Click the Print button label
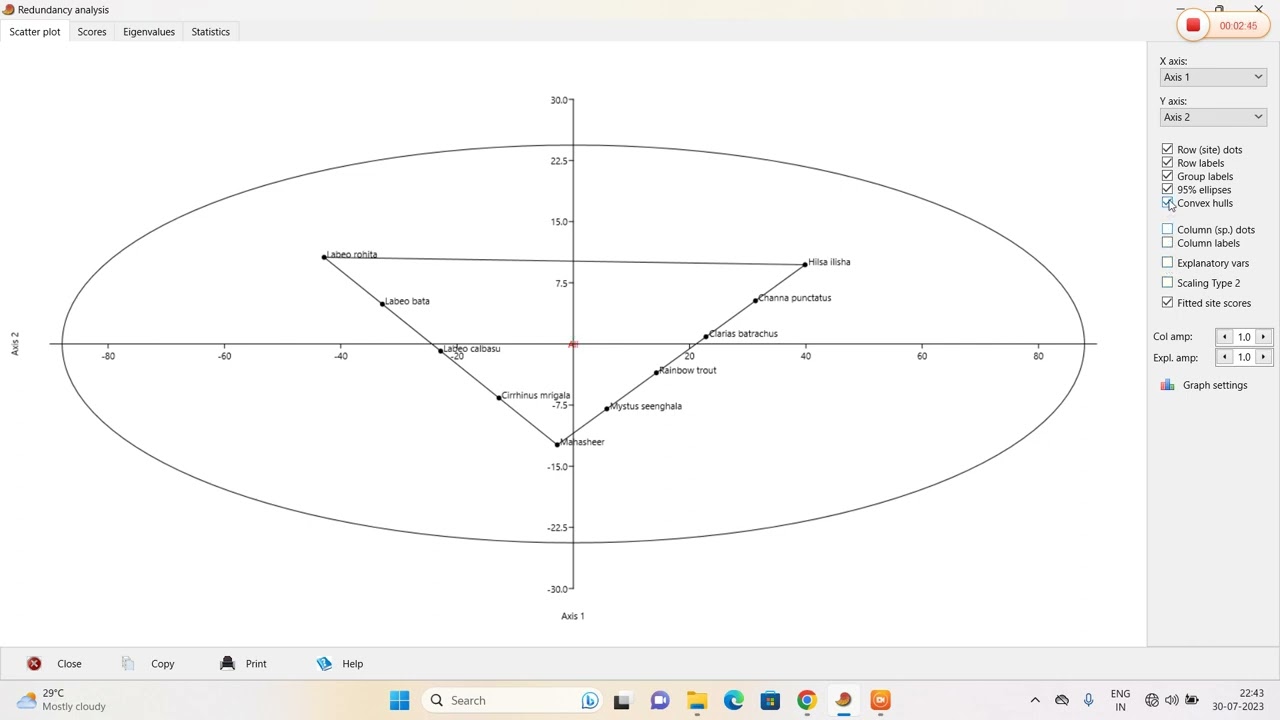Screen dimensions: 1280x720 tap(256, 664)
